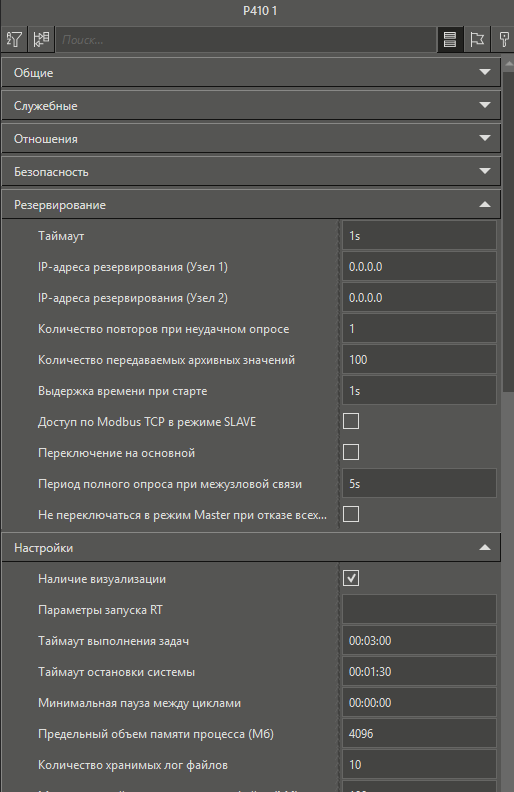Edit Период полного опроса value 5s
The height and width of the screenshot is (792, 514).
coord(419,484)
